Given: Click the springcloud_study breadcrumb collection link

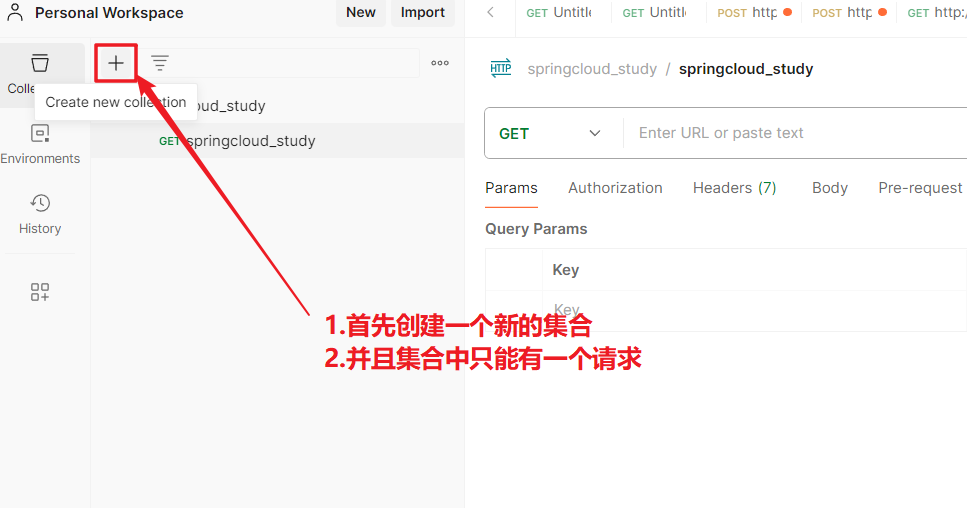Looking at the screenshot, I should pyautogui.click(x=592, y=69).
